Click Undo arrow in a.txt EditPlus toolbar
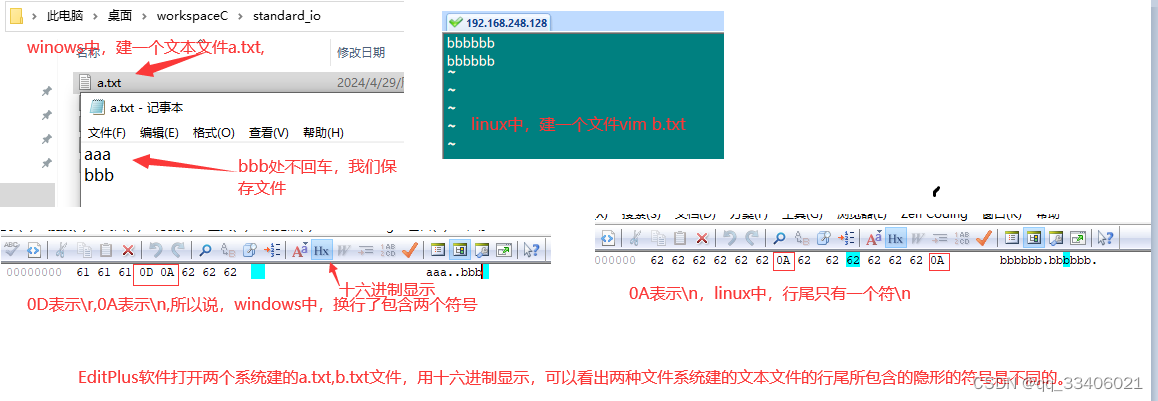Screen dimensions: 1158x401 pyautogui.click(x=155, y=250)
